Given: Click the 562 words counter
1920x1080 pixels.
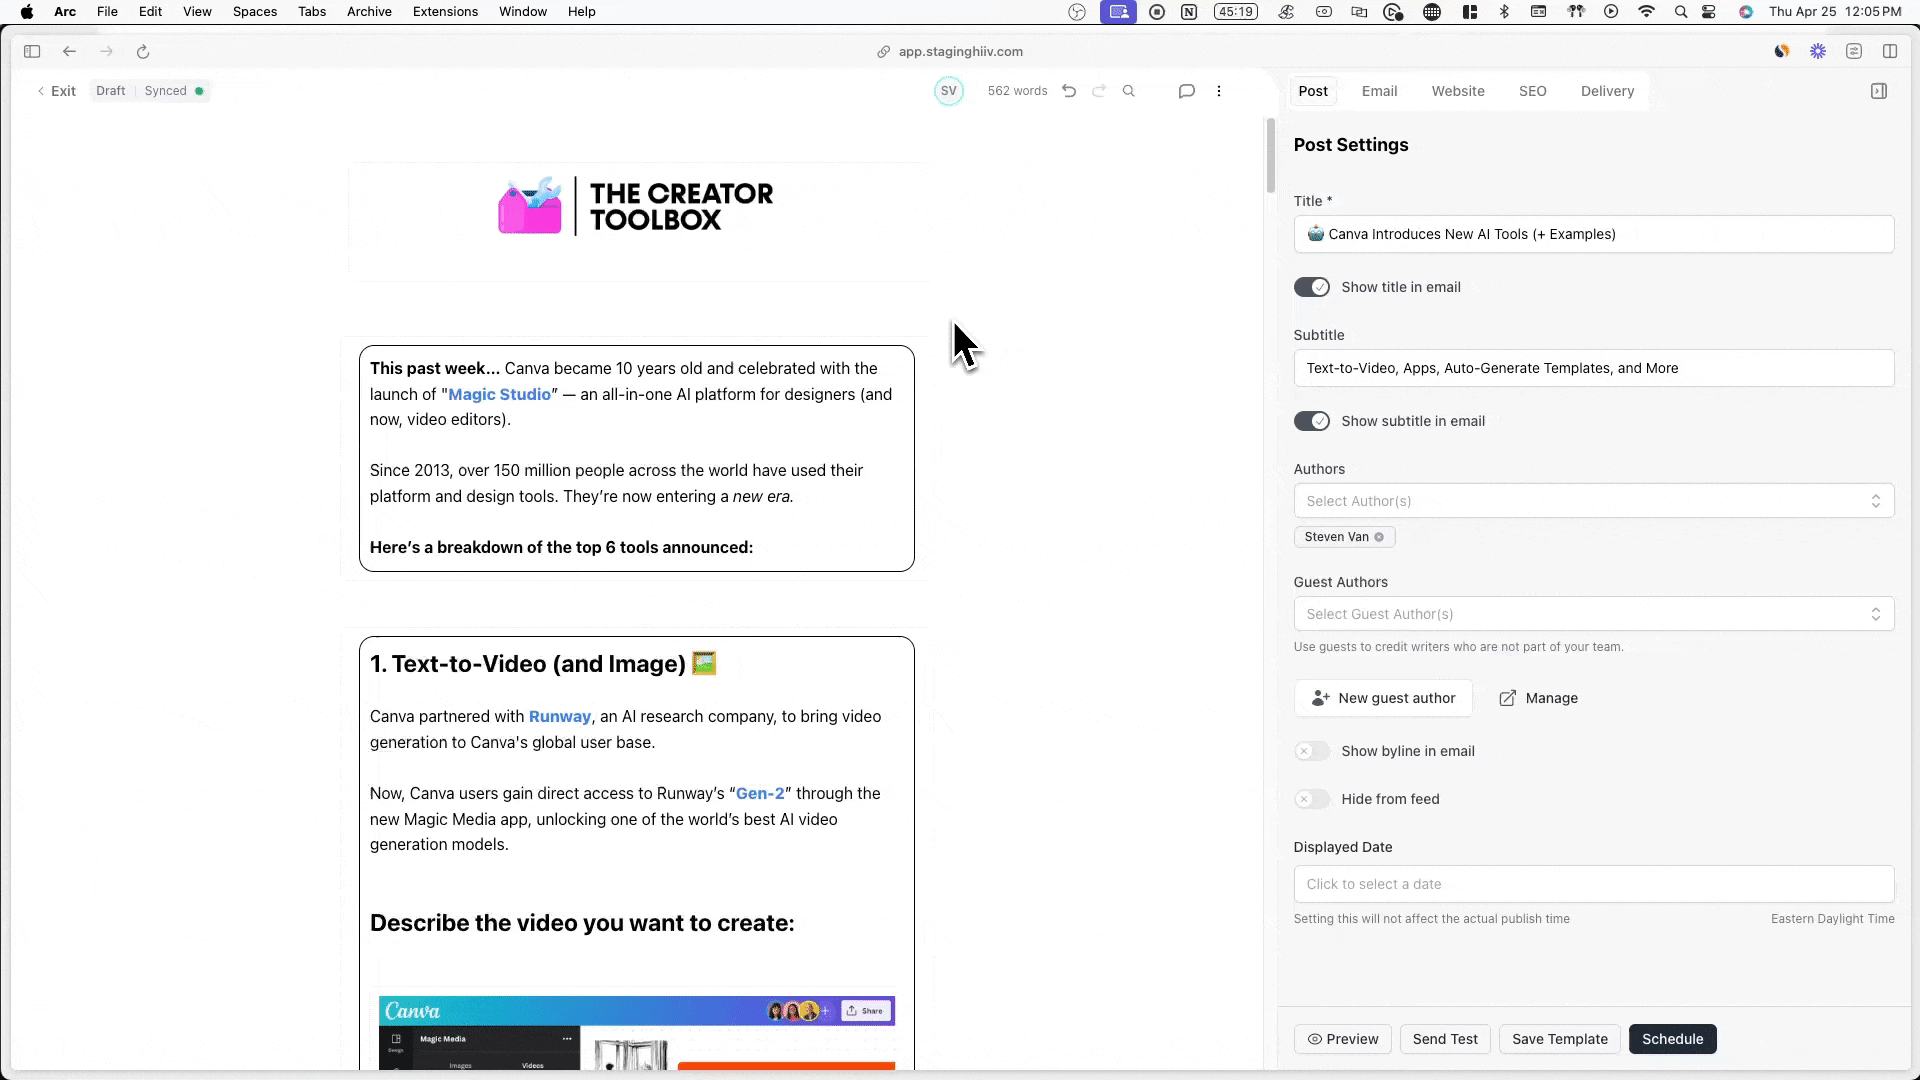Looking at the screenshot, I should click(1017, 91).
